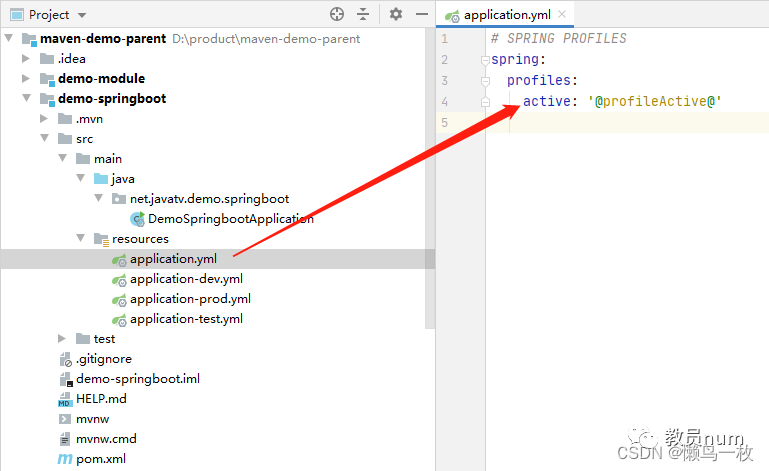Viewport: 769px width, 471px height.
Task: Hide the Project panel with minus icon
Action: point(422,14)
